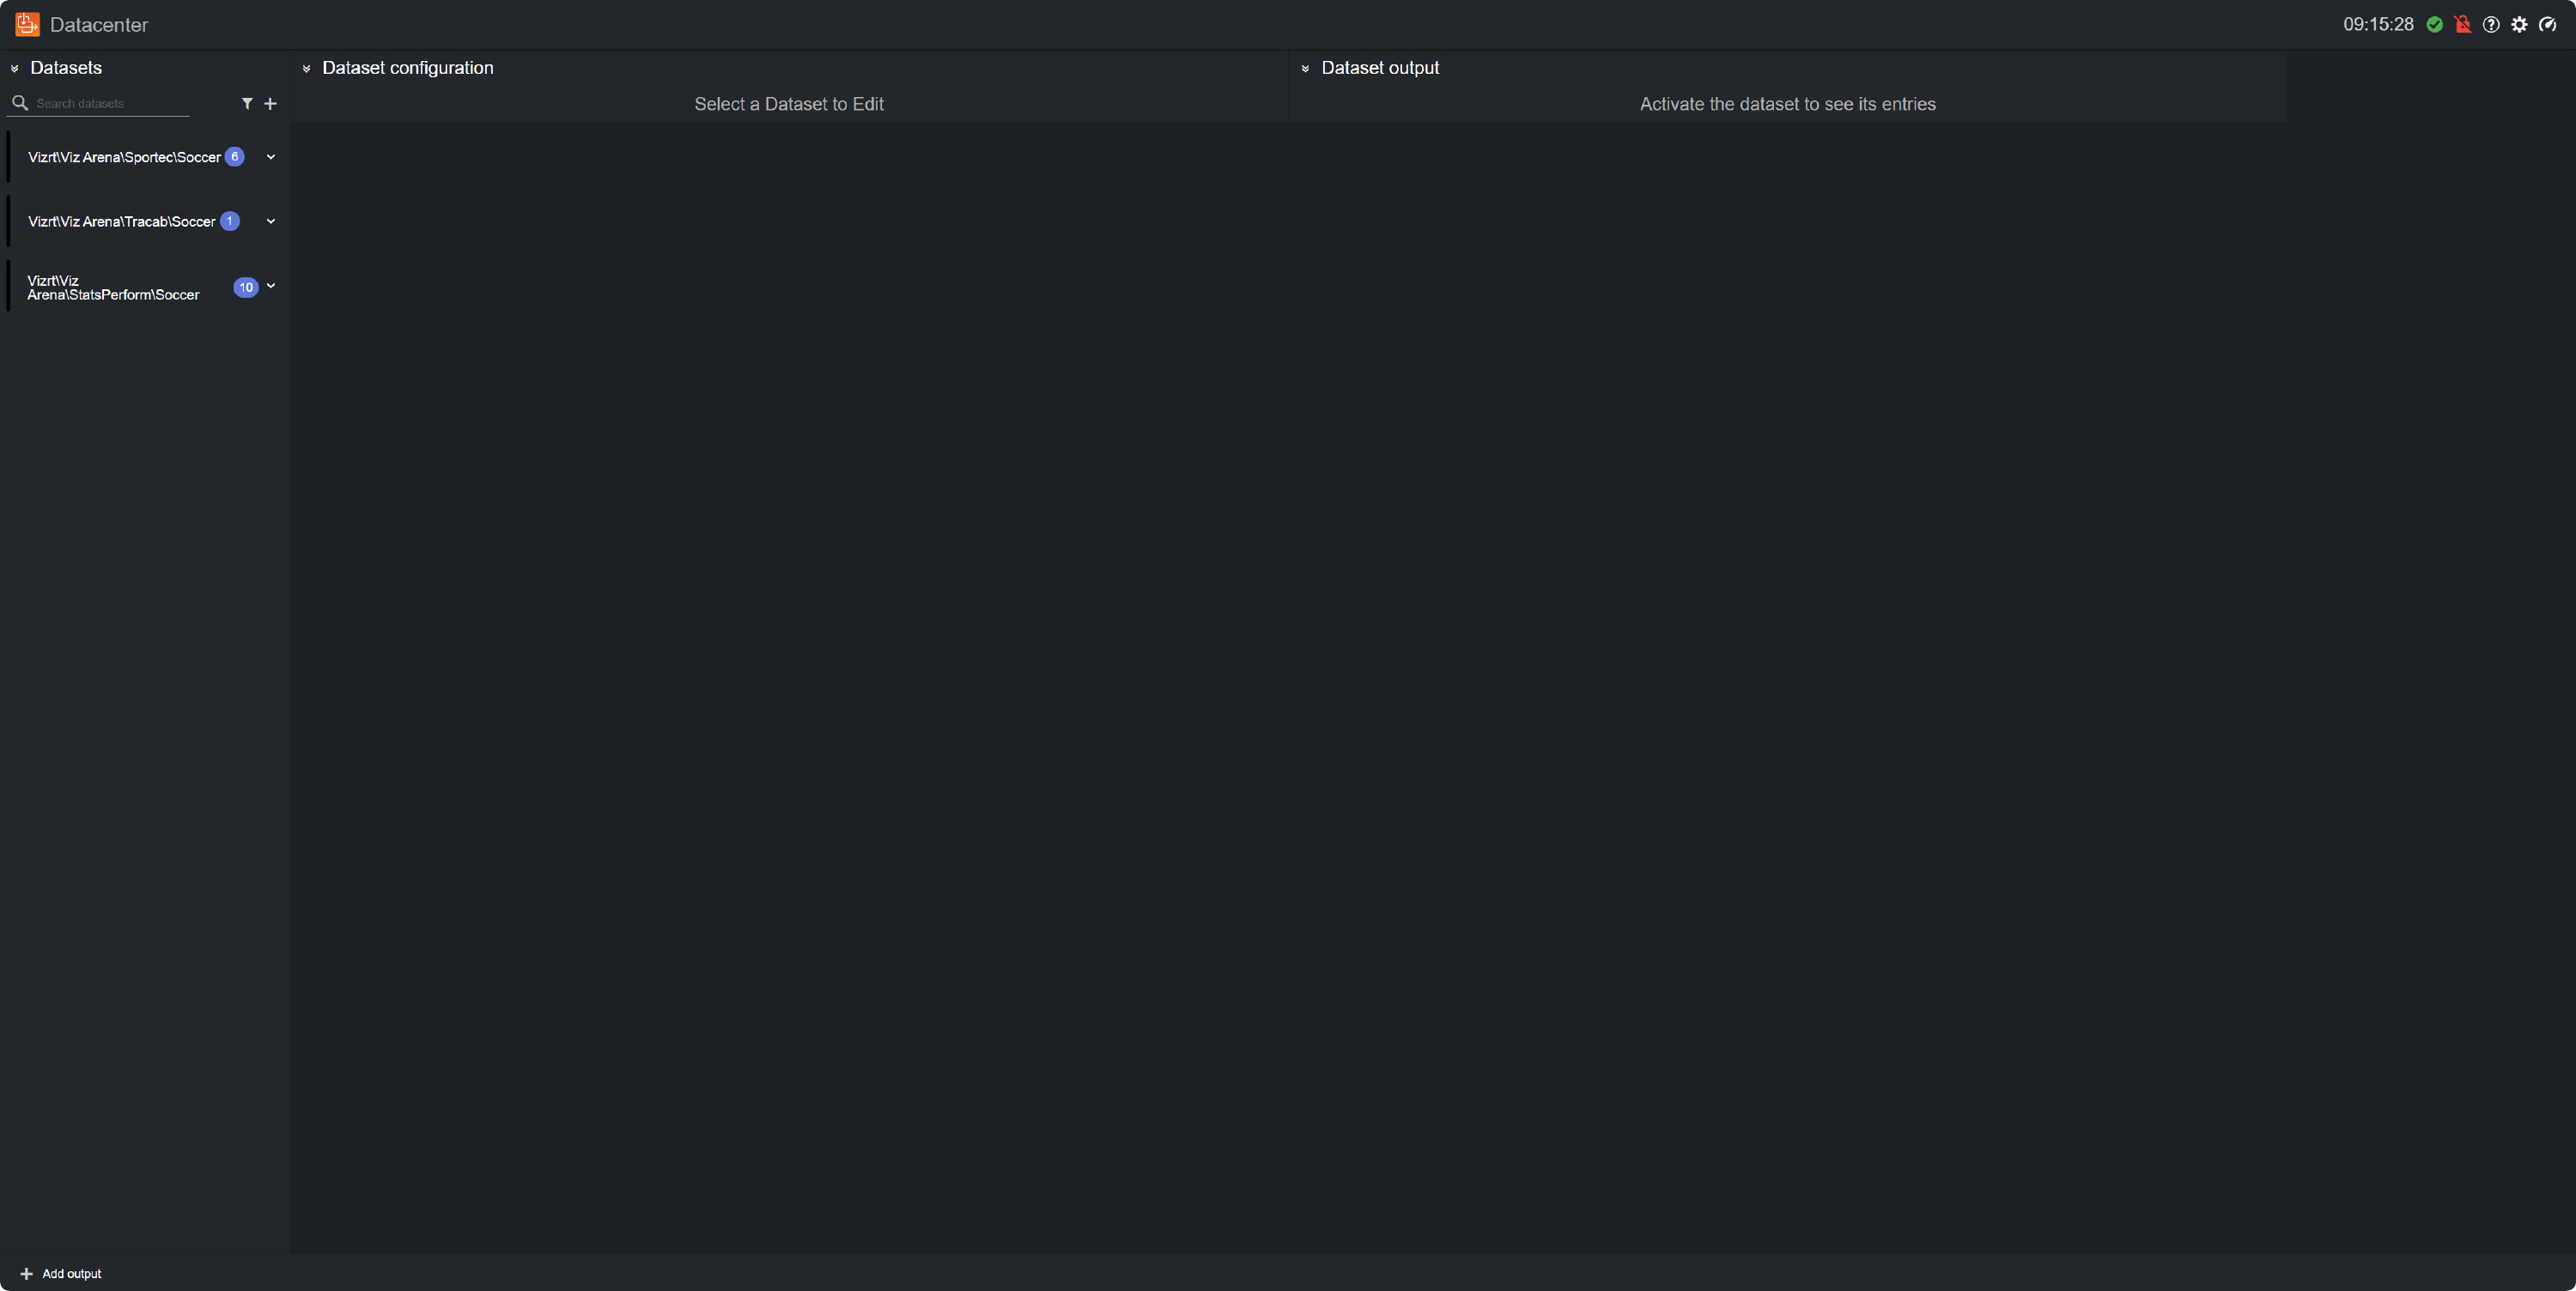Activate the Vizrt\Viz Arena\Tracab\Soccer dataset
Screen dimensions: 2576x1291
121,221
